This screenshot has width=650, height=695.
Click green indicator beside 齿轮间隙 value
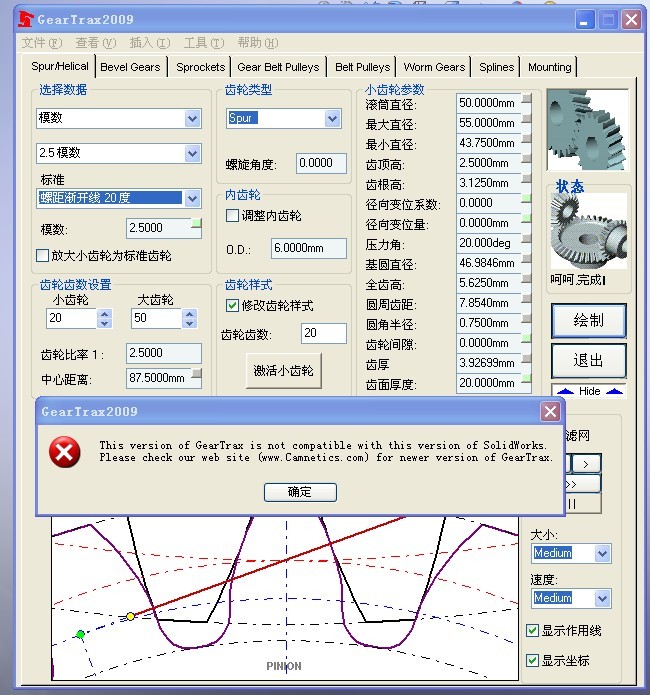click(526, 338)
